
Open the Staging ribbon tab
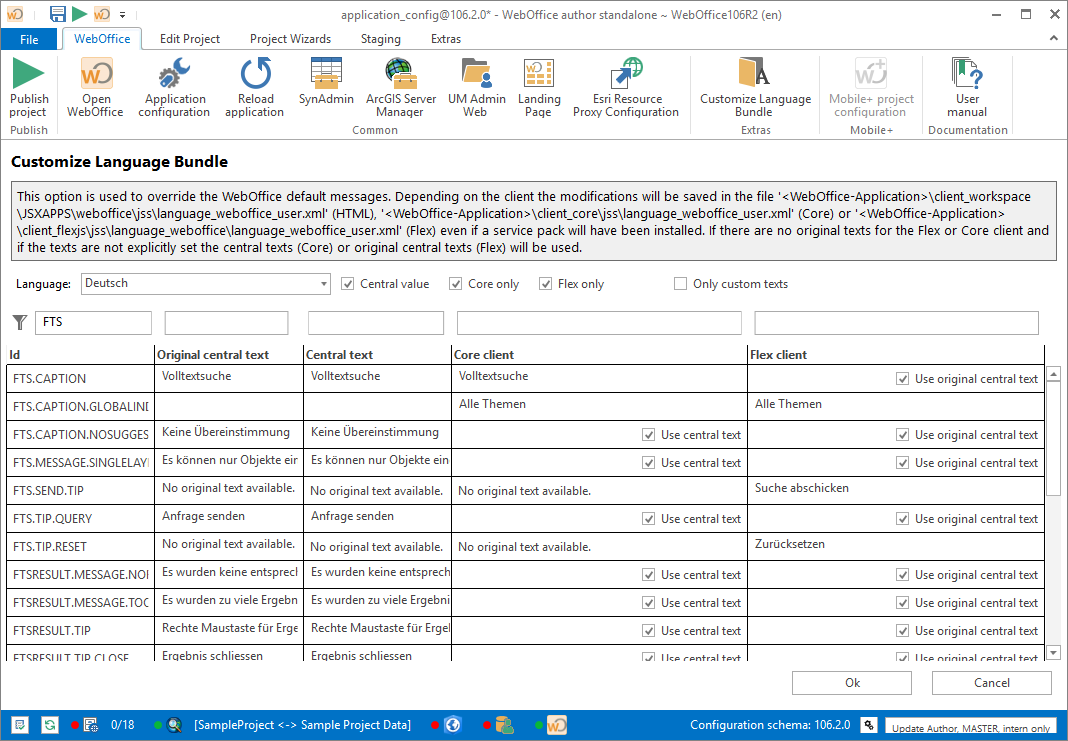[380, 38]
